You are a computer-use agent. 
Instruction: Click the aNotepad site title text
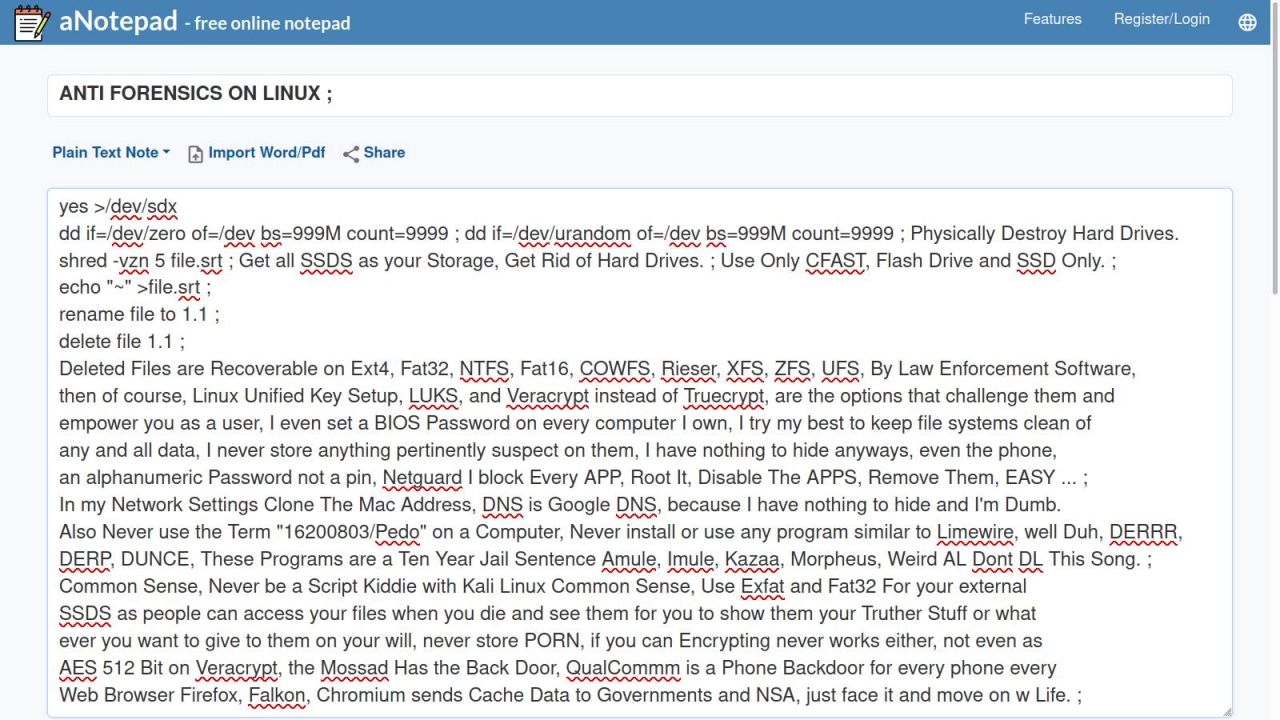118,21
